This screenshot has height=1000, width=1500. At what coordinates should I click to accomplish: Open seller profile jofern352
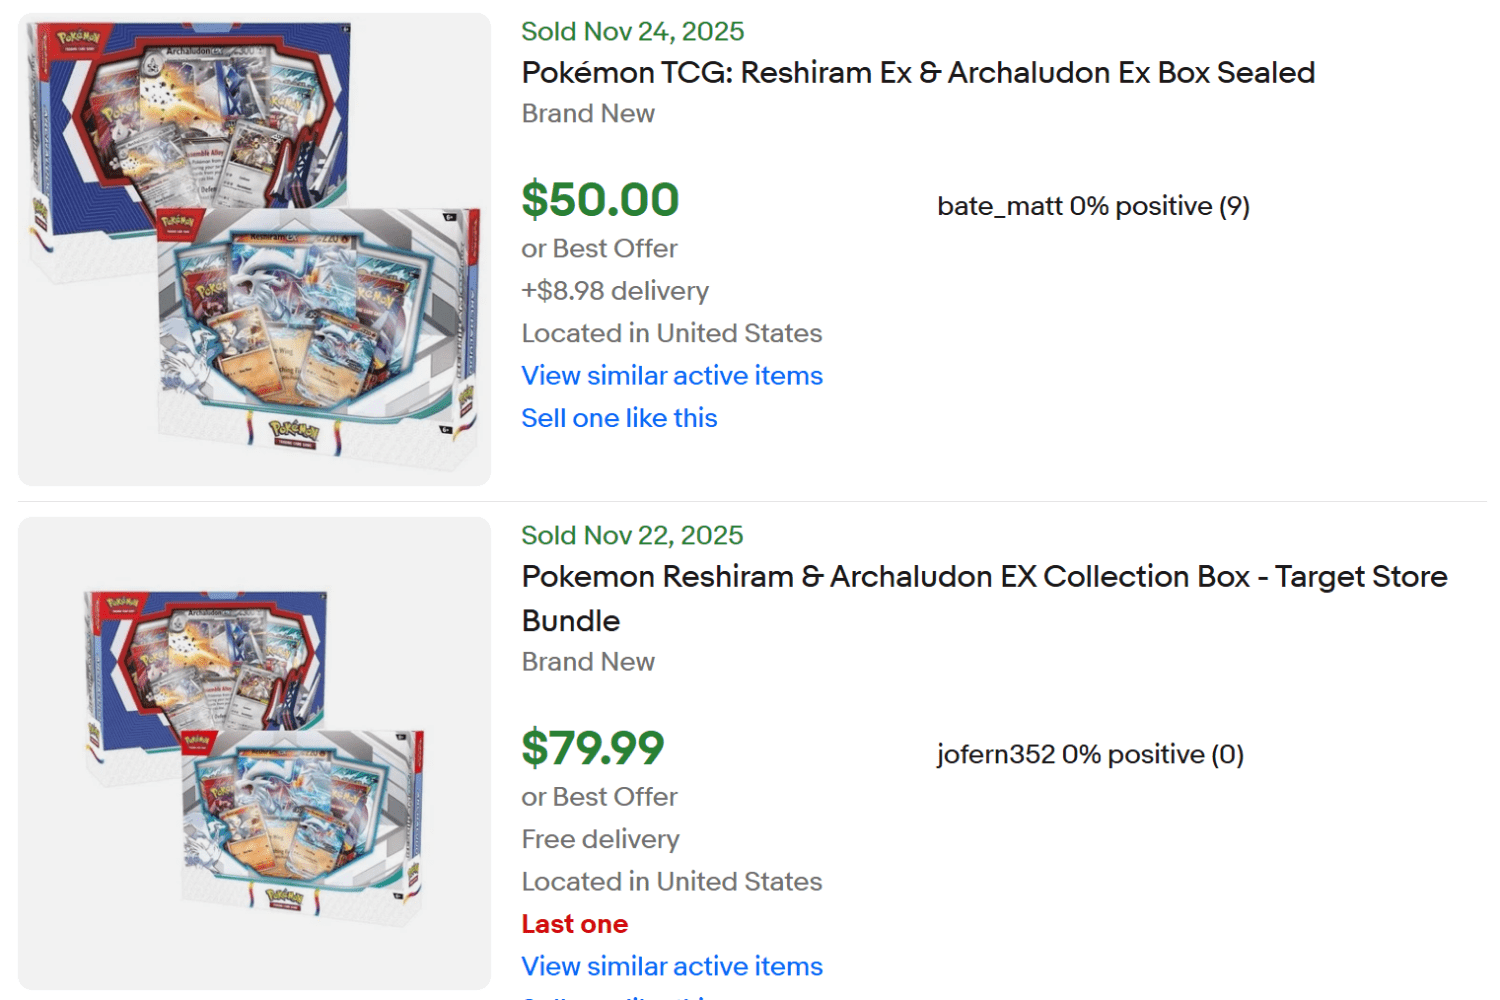coord(986,754)
